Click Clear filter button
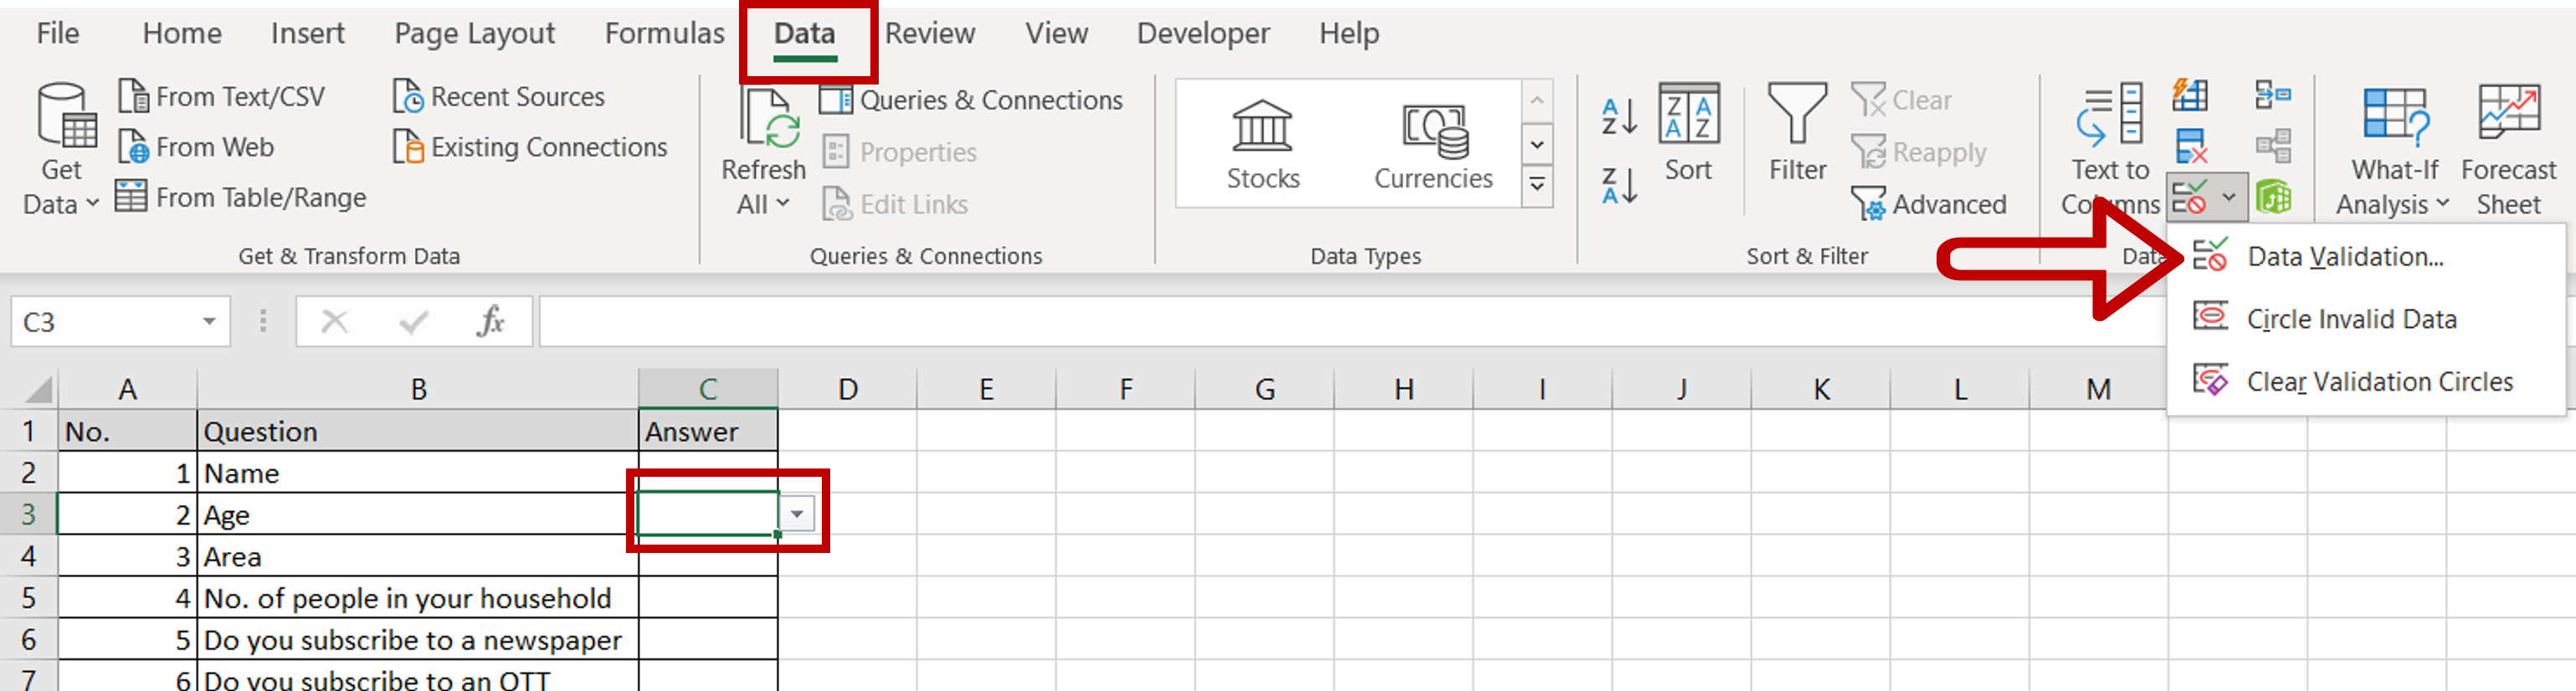Screen dimensions: 2576x691 pos(1901,100)
